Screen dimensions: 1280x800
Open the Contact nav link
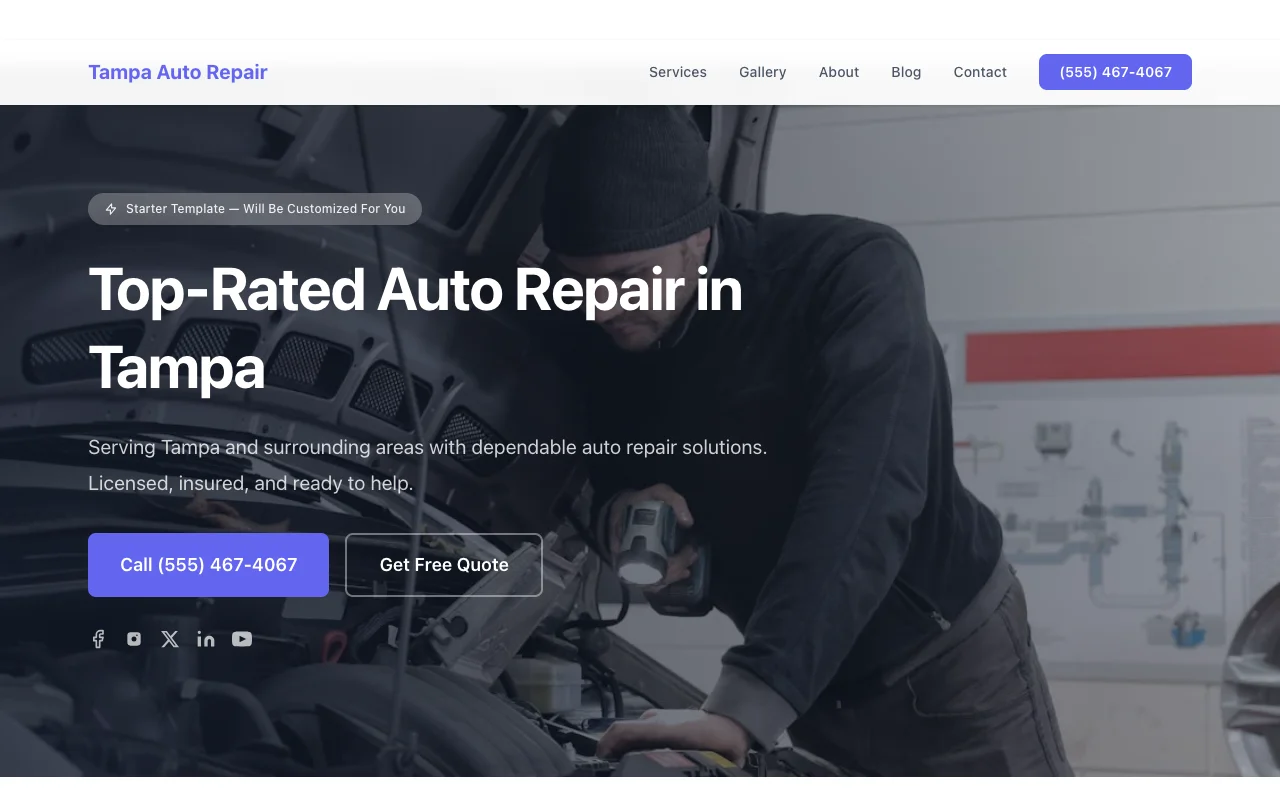[980, 72]
